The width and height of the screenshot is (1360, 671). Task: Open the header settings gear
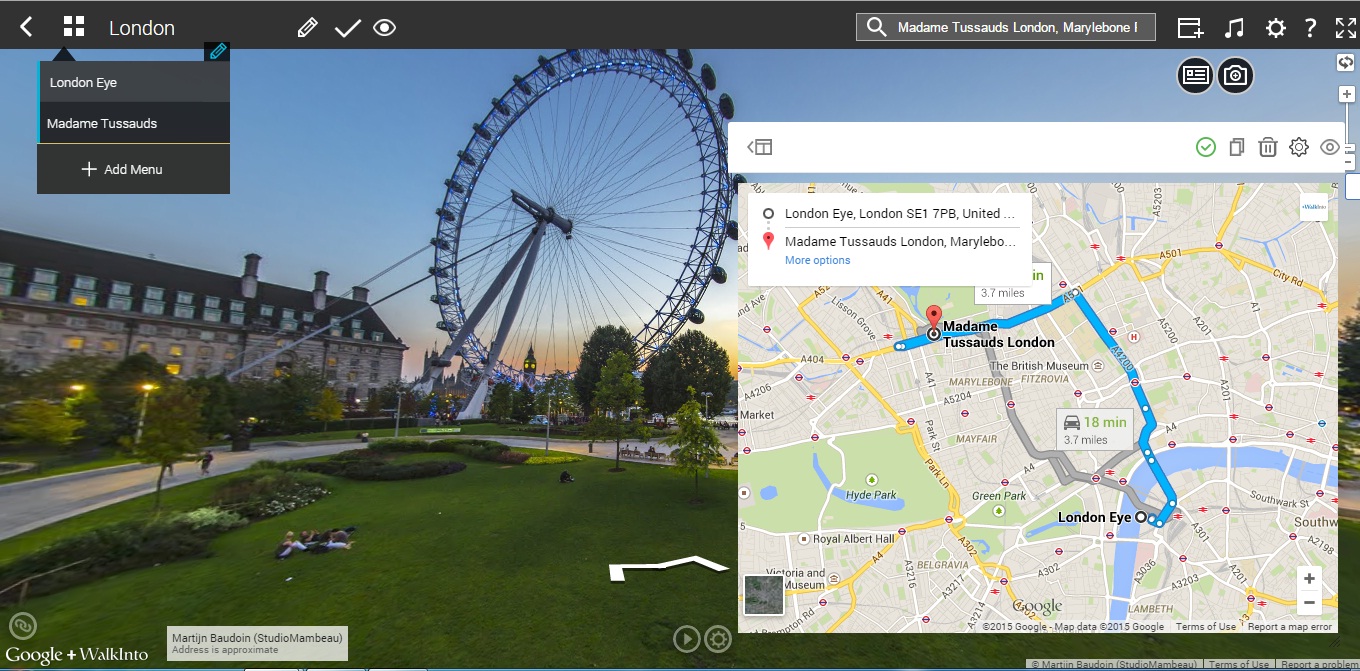[1276, 28]
